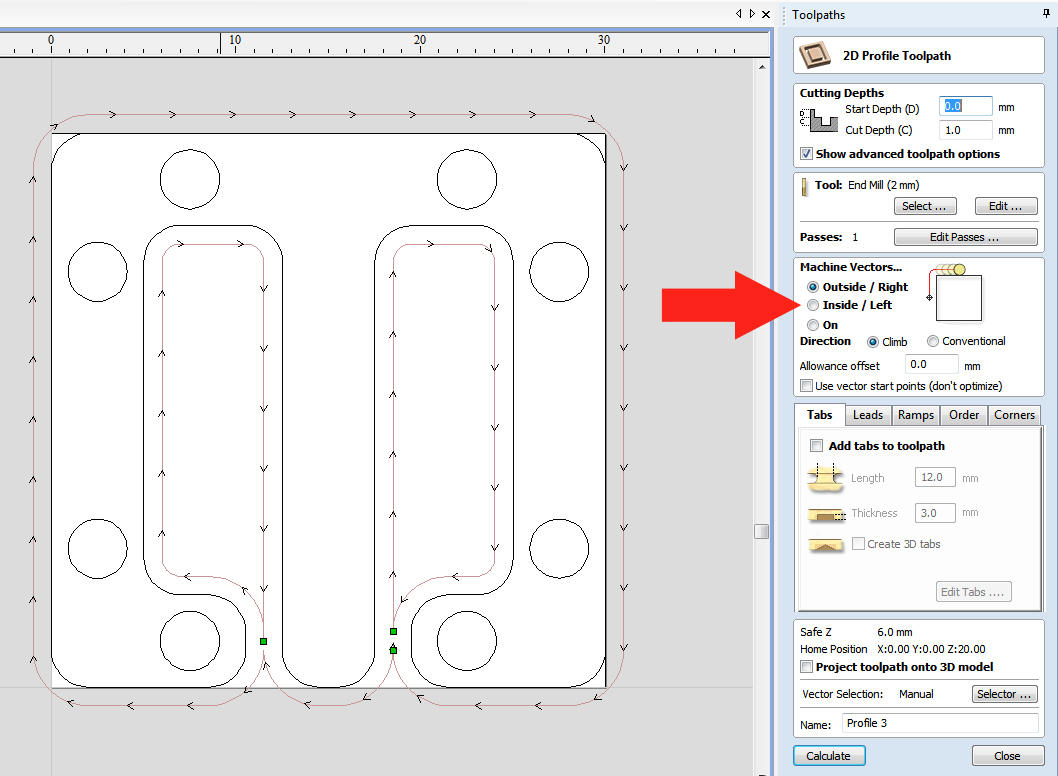The height and width of the screenshot is (776, 1058).
Task: Enable Add tabs to toolpath
Action: tap(816, 446)
